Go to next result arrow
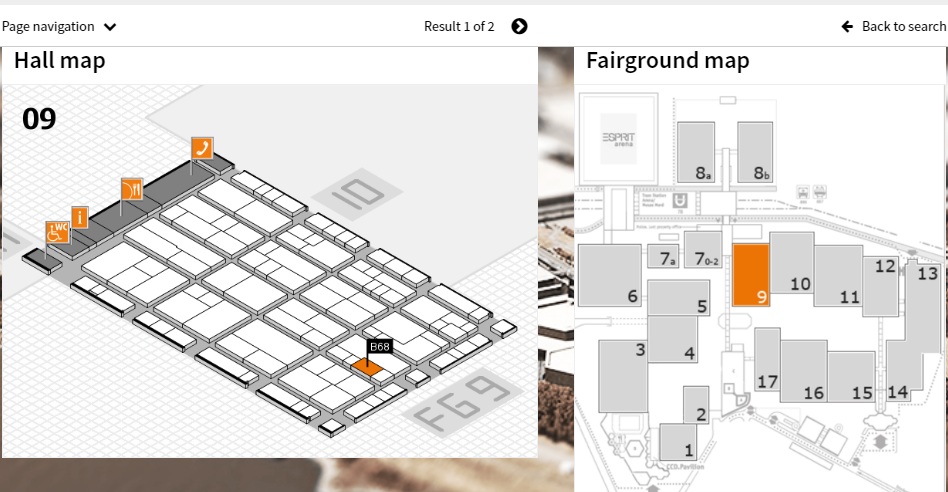The height and width of the screenshot is (492, 948). coord(519,26)
